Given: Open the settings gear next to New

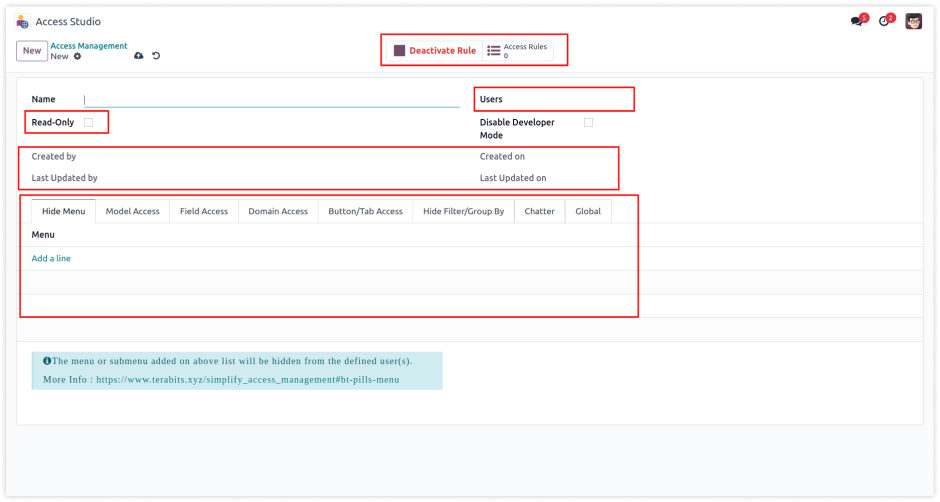Looking at the screenshot, I should [78, 57].
